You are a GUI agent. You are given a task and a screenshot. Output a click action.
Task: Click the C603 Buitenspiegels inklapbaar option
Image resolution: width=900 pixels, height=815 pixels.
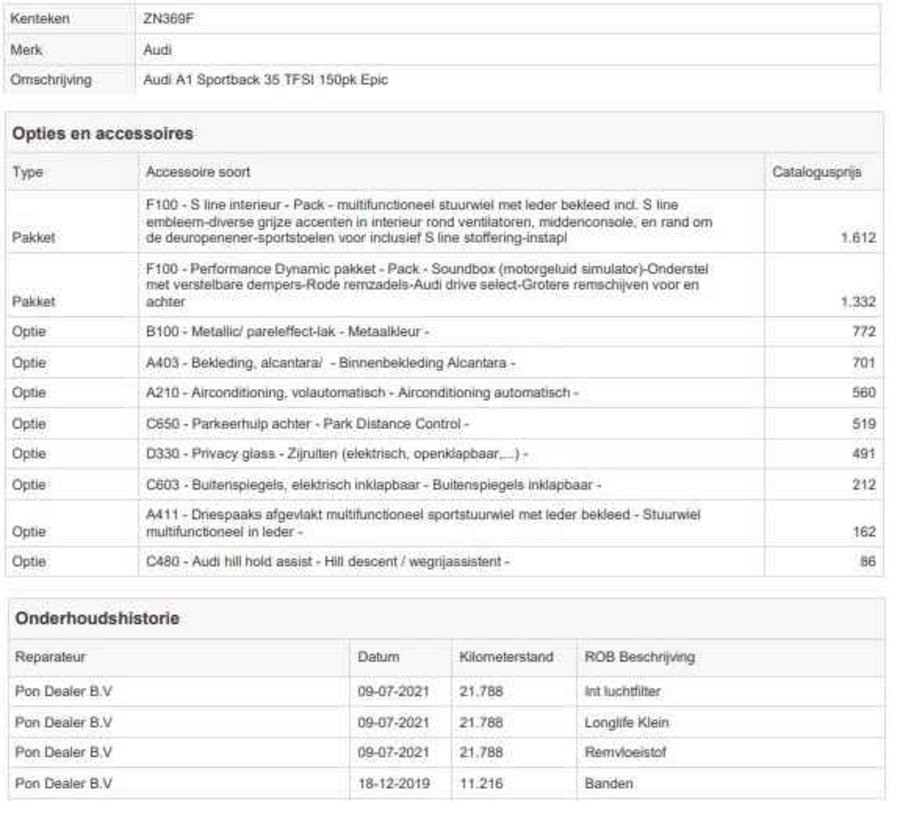pyautogui.click(x=373, y=485)
